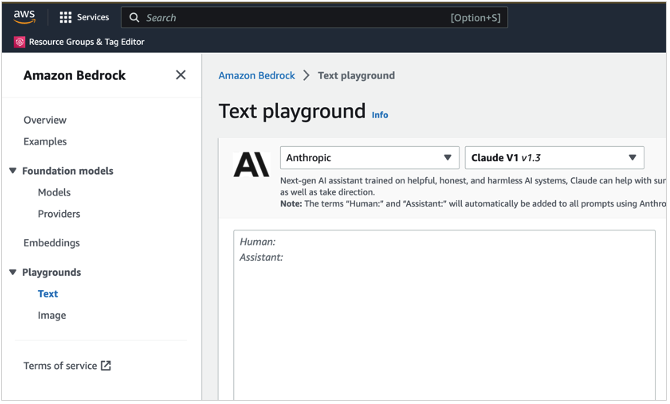Click the Amazon Bedrock sidebar title
The image size is (670, 404).
[x=75, y=75]
